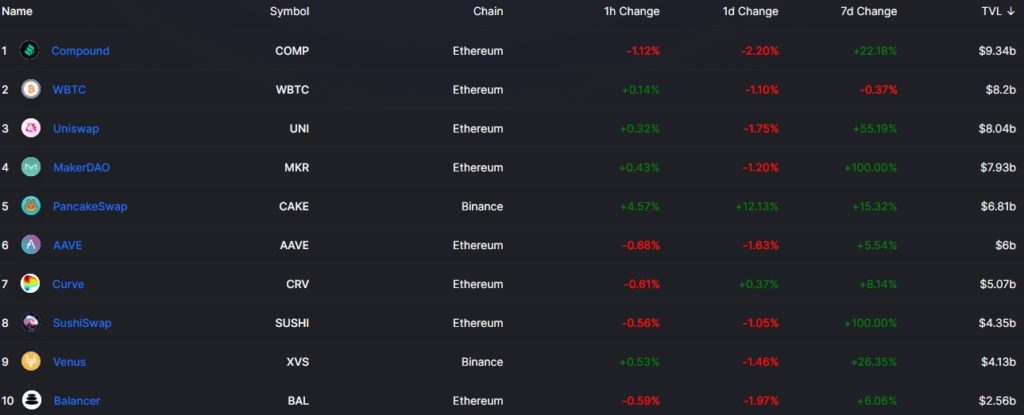This screenshot has height=415, width=1024.
Task: Sort by 1d Change column header
Action: tap(750, 11)
